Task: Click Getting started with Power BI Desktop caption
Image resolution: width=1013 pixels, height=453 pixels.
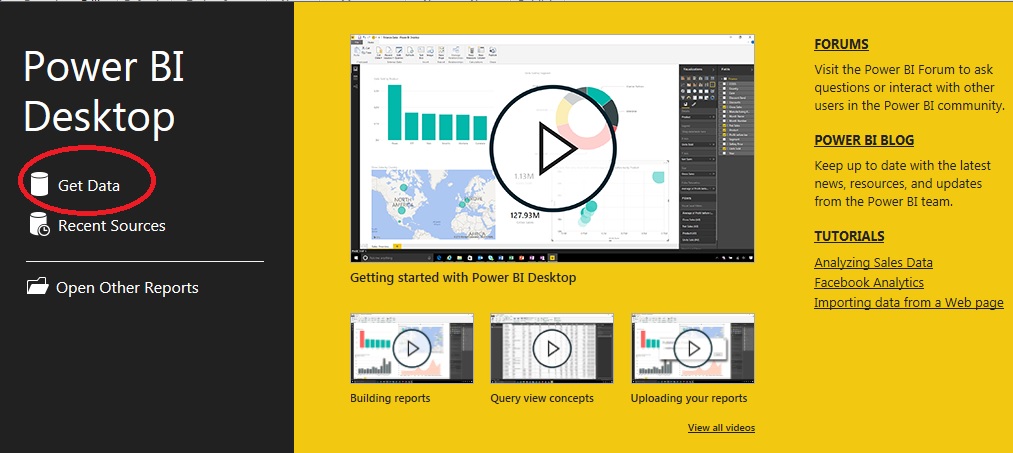Action: click(x=463, y=278)
